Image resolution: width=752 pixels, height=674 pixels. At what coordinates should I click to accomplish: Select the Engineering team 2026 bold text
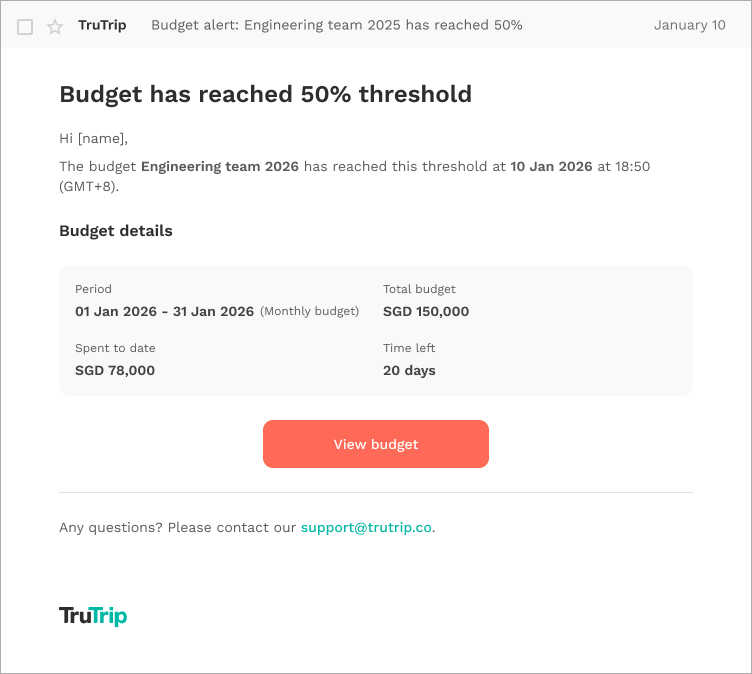220,166
